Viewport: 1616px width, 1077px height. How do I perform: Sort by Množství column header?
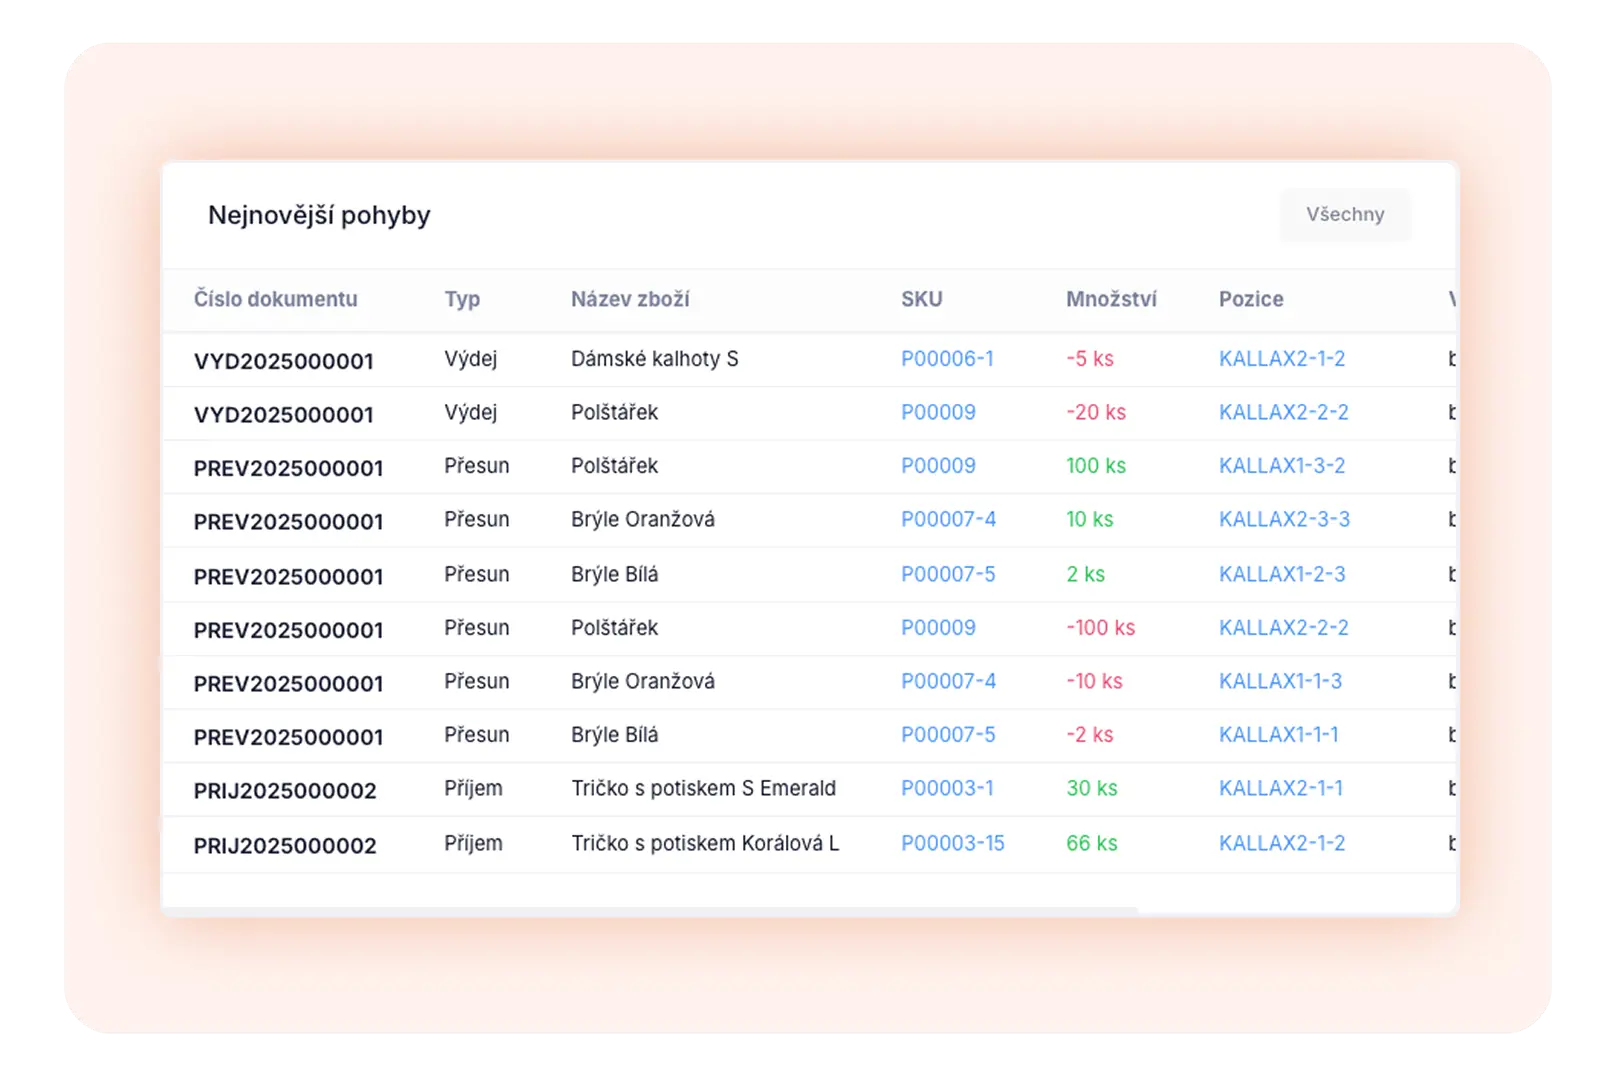tap(1110, 299)
